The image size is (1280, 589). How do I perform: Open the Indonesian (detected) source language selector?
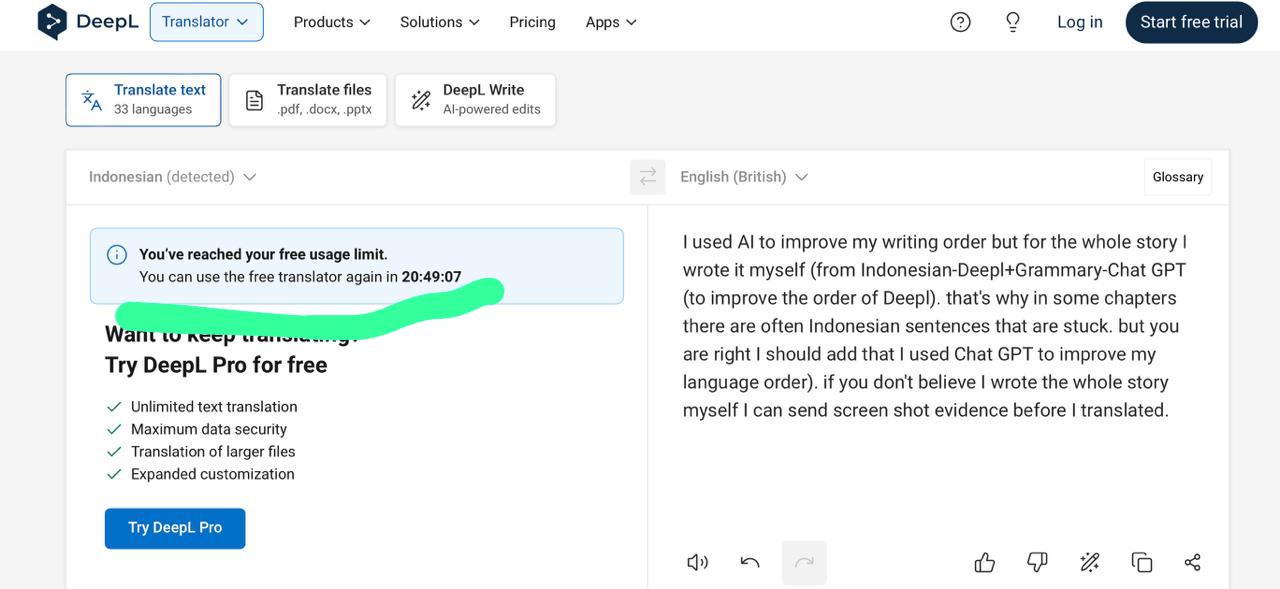pos(172,177)
